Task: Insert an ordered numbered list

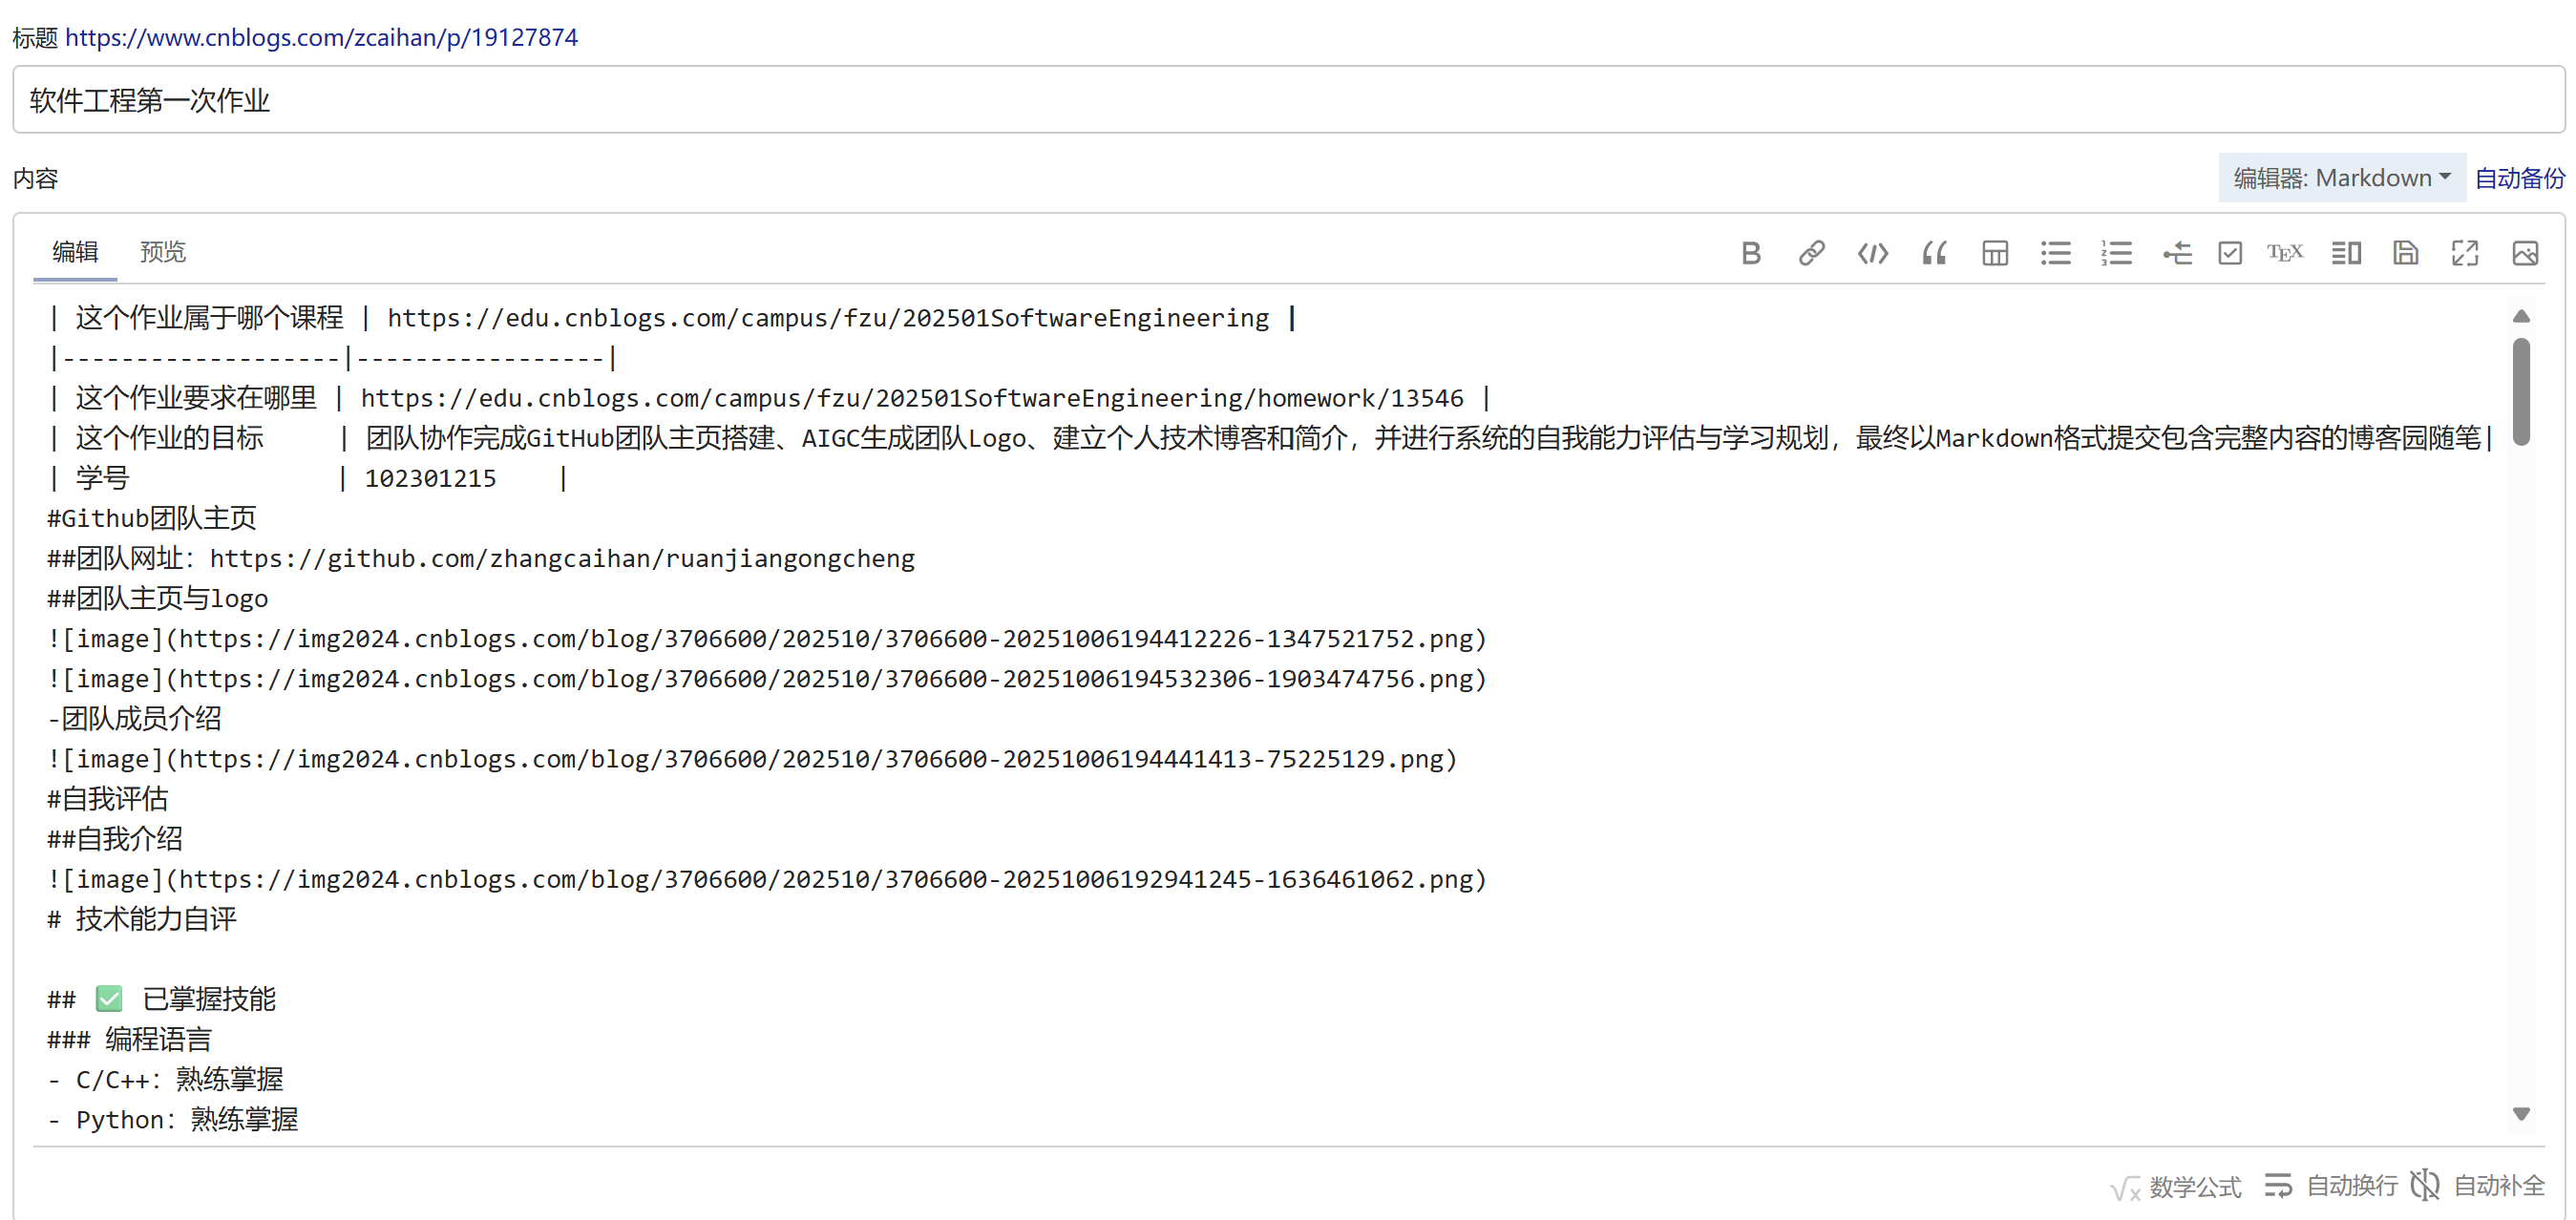Action: (x=2116, y=253)
